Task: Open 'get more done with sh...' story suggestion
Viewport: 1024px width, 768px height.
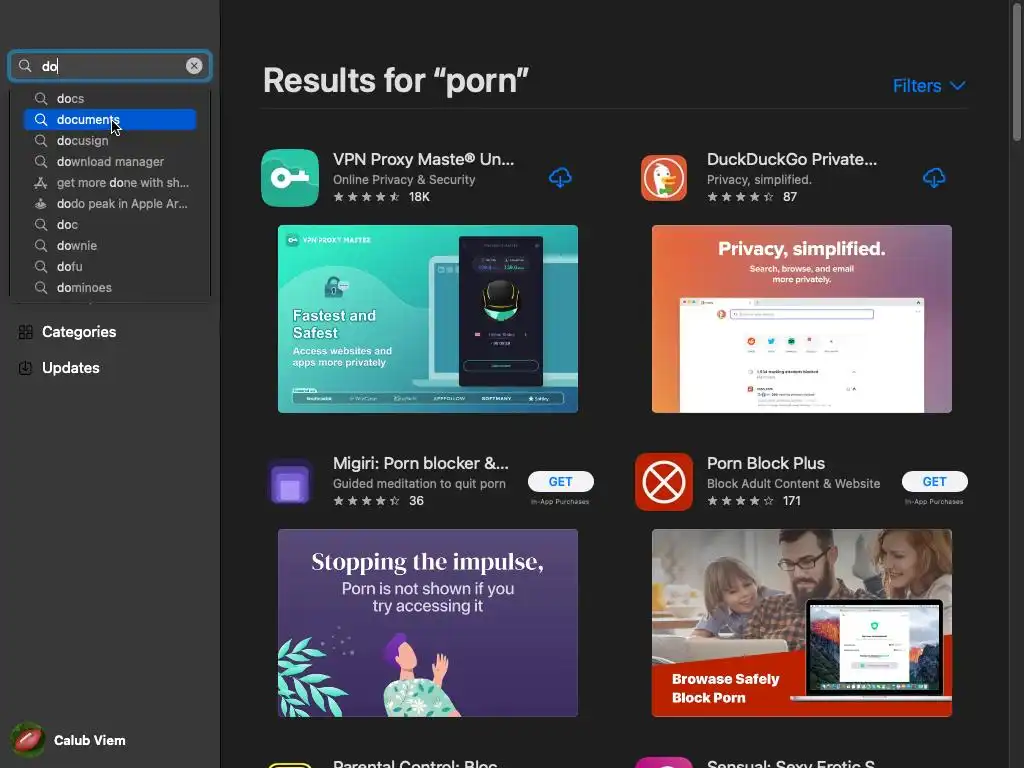Action: 110,183
